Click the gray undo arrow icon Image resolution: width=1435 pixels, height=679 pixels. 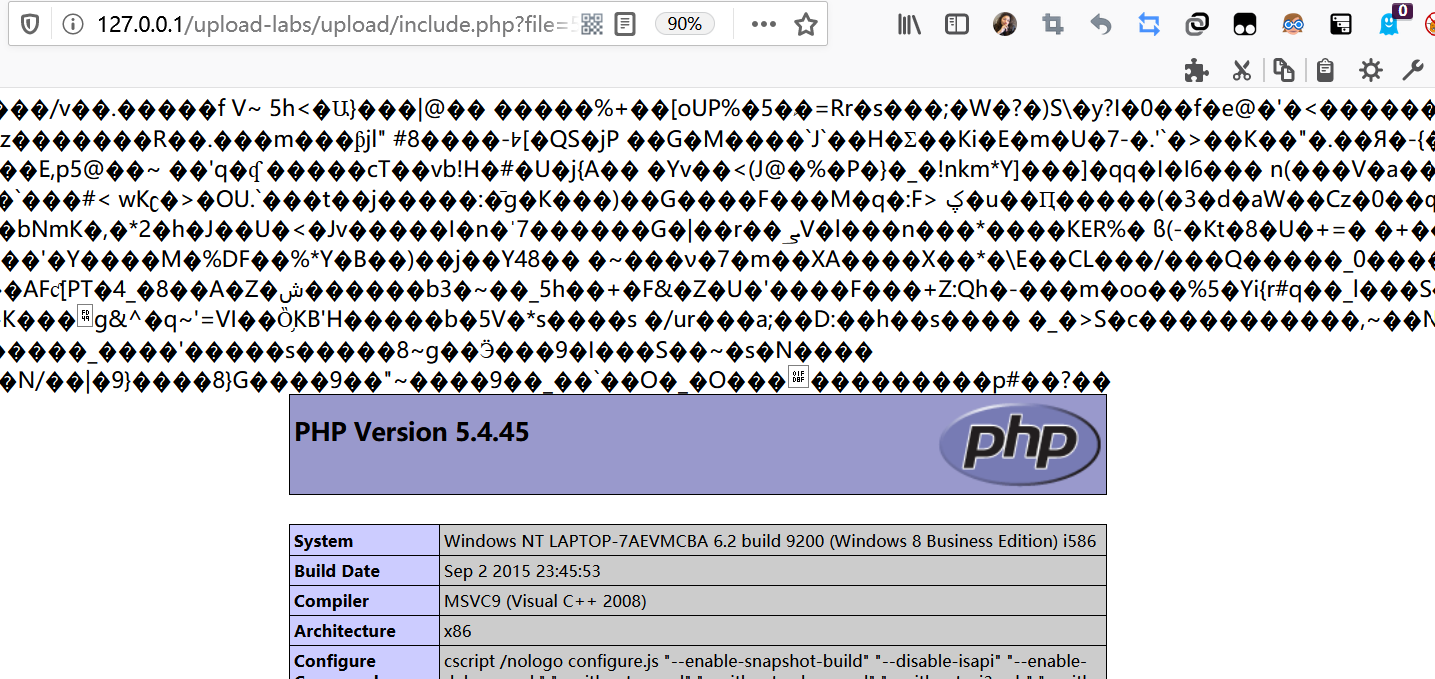pyautogui.click(x=1101, y=24)
